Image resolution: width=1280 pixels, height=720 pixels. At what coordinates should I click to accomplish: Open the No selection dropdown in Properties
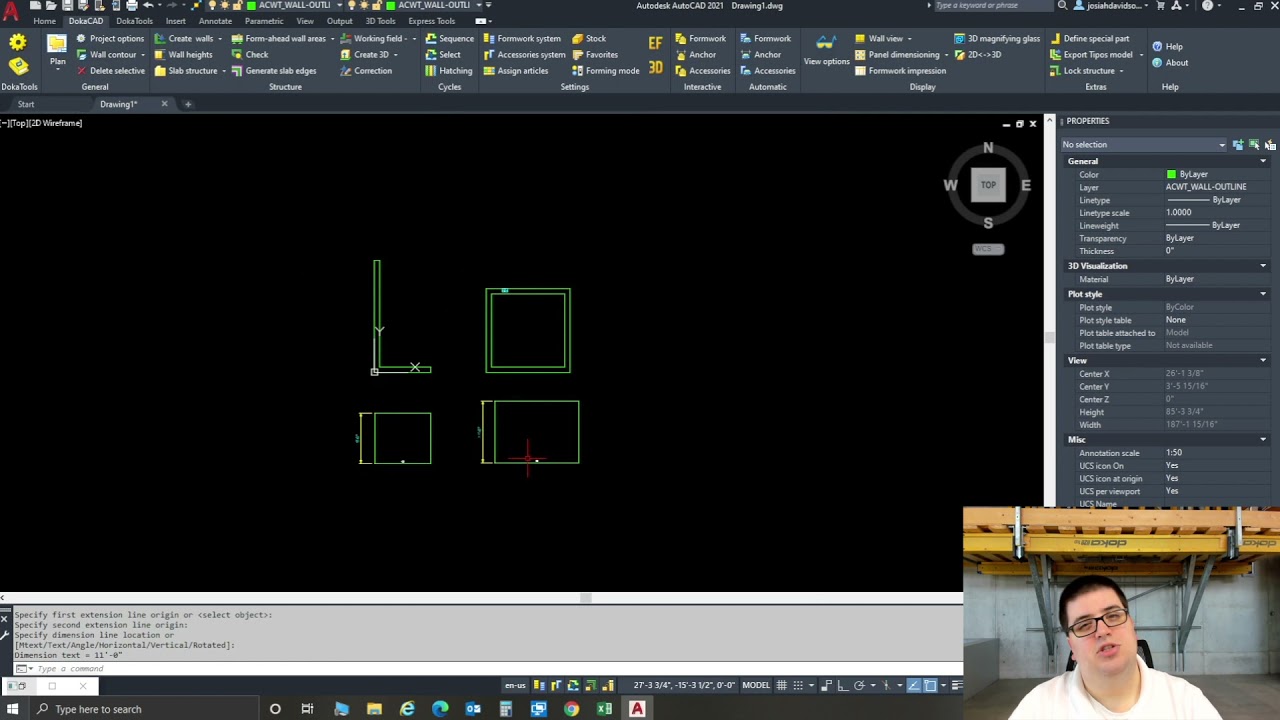pos(1144,145)
